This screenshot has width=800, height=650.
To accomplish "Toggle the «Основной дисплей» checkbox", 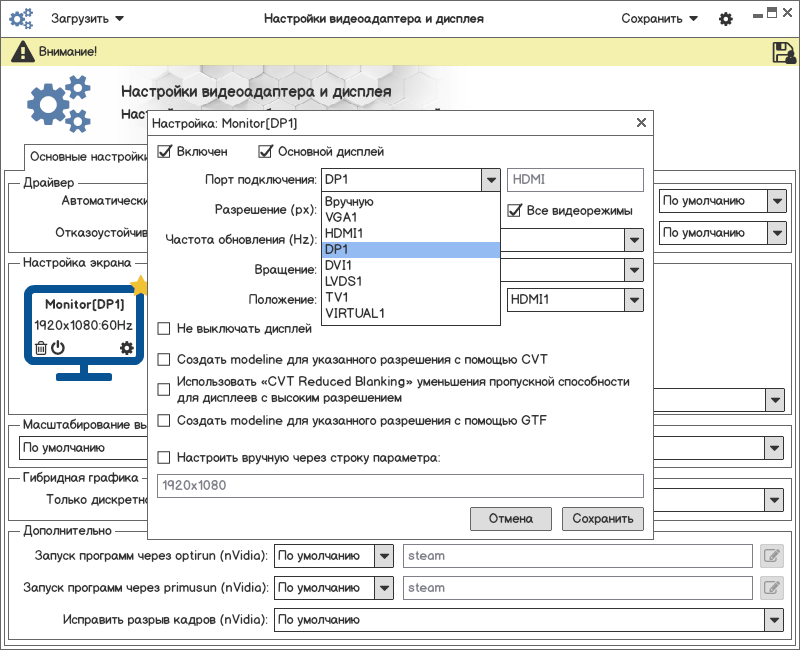I will pos(266,152).
